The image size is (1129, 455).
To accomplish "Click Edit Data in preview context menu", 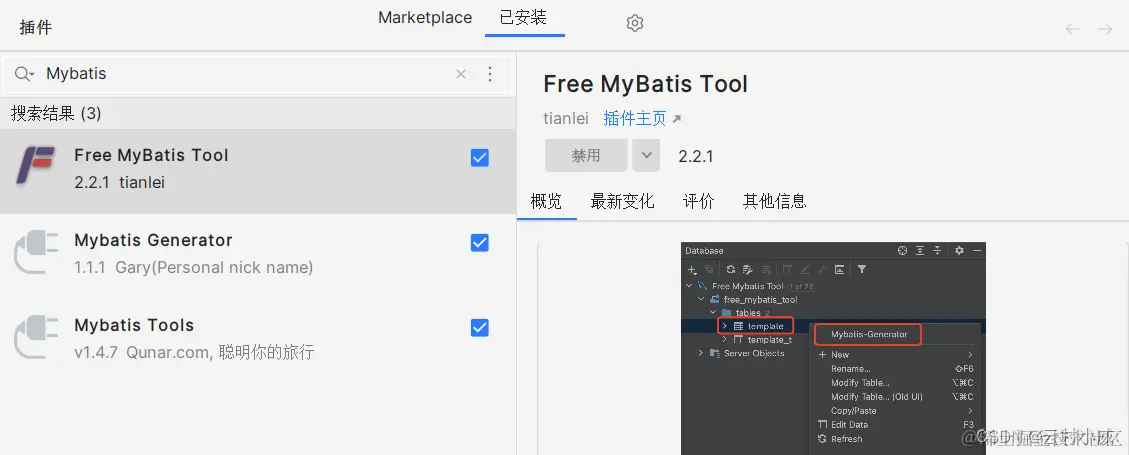I will coord(849,425).
